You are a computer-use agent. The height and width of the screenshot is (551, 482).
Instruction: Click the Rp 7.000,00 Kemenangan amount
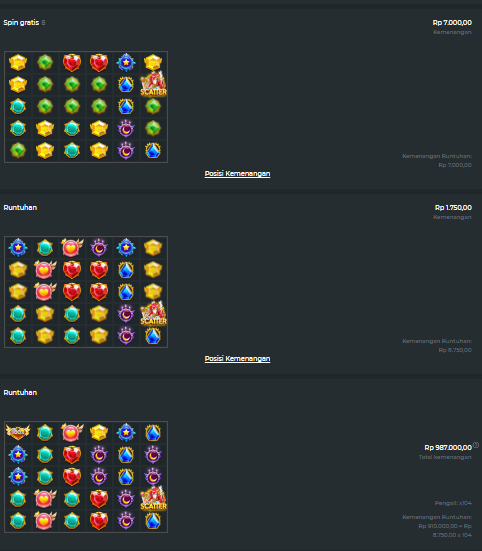point(452,22)
